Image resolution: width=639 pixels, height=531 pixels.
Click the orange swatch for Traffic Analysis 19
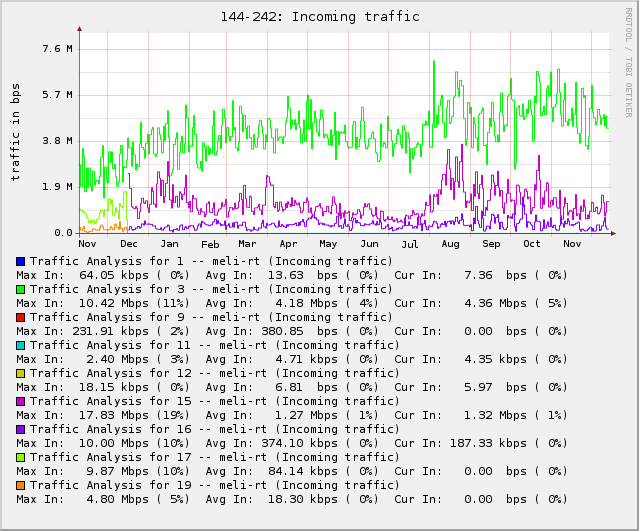click(21, 485)
